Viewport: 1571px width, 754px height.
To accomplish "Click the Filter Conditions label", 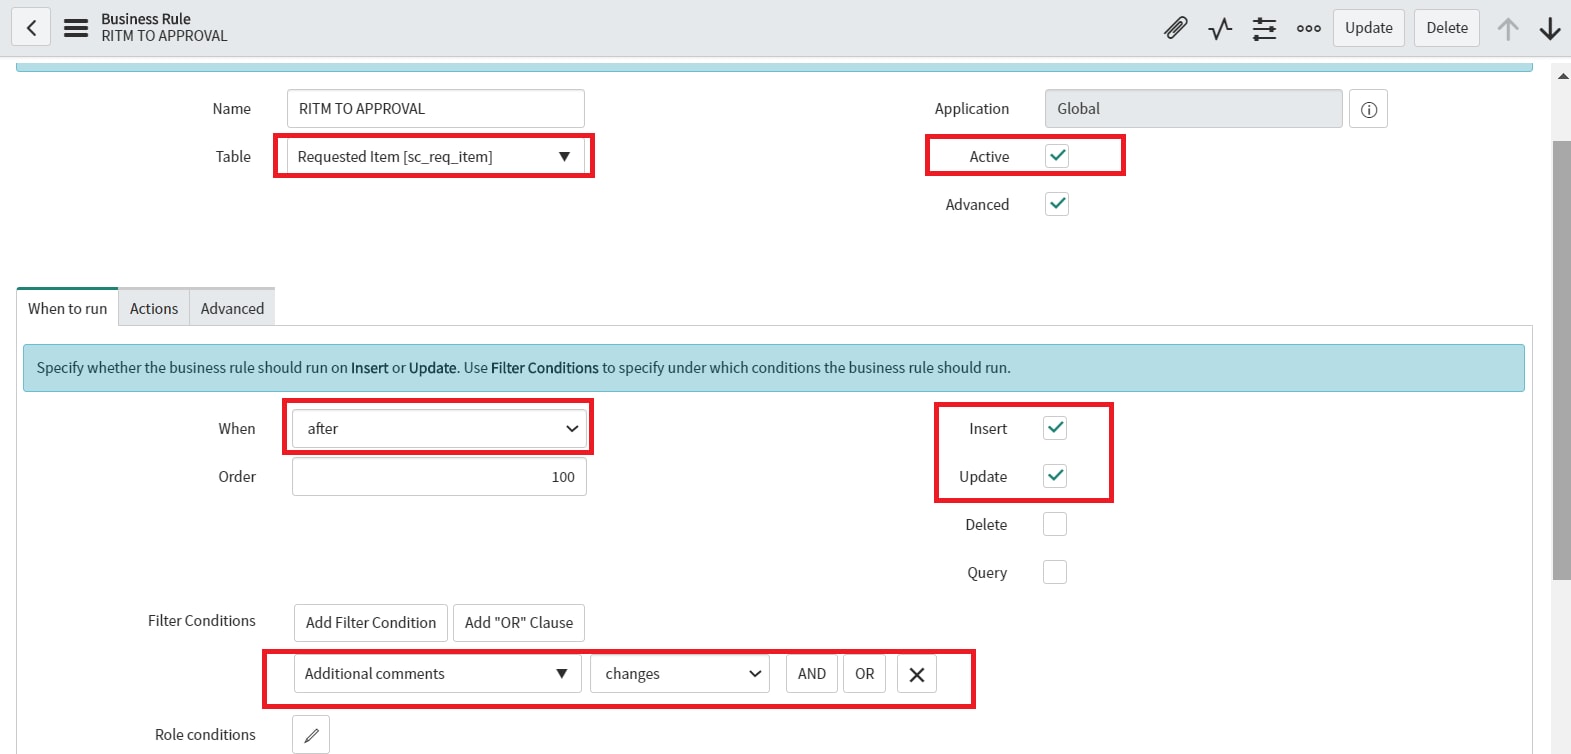I will [202, 621].
